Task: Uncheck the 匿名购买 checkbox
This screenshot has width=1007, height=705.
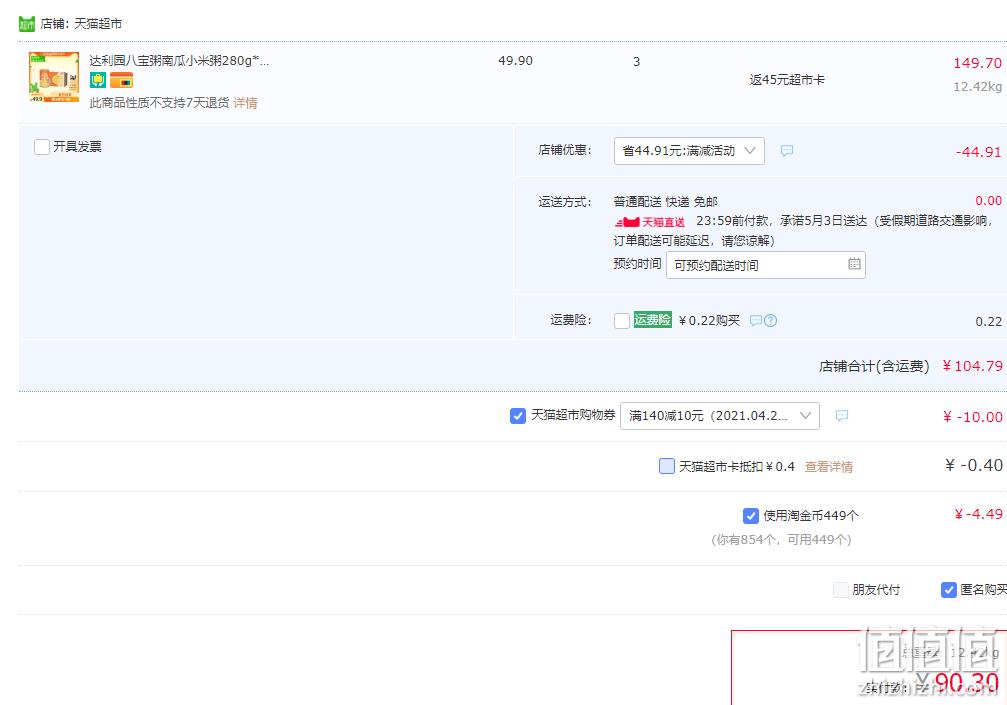Action: (x=949, y=589)
